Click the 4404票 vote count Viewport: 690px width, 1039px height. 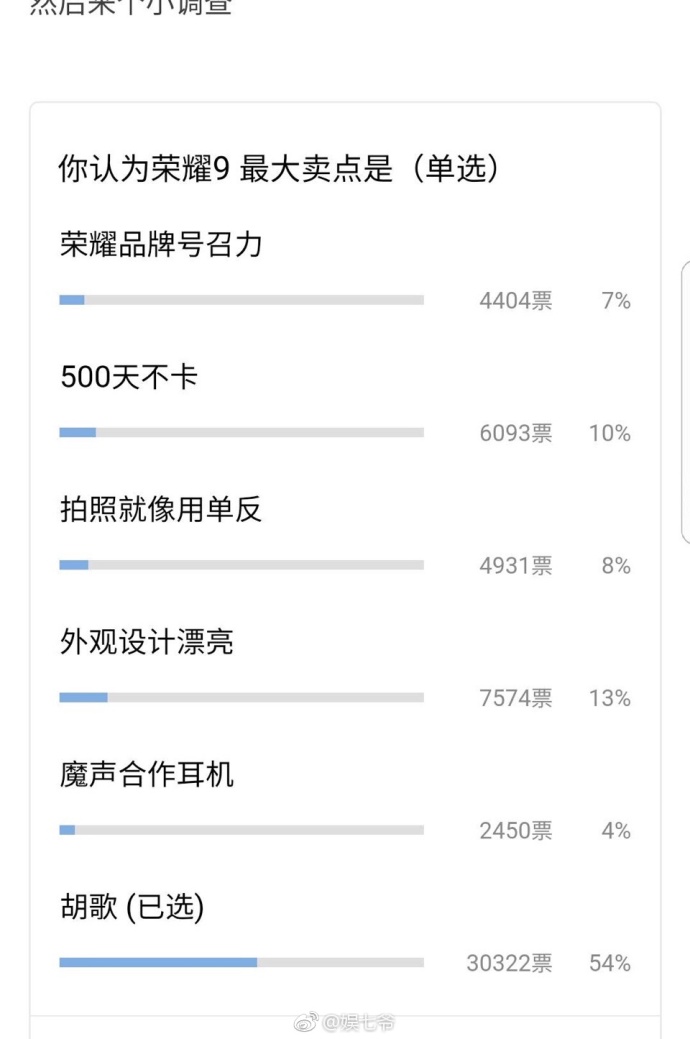click(x=516, y=301)
